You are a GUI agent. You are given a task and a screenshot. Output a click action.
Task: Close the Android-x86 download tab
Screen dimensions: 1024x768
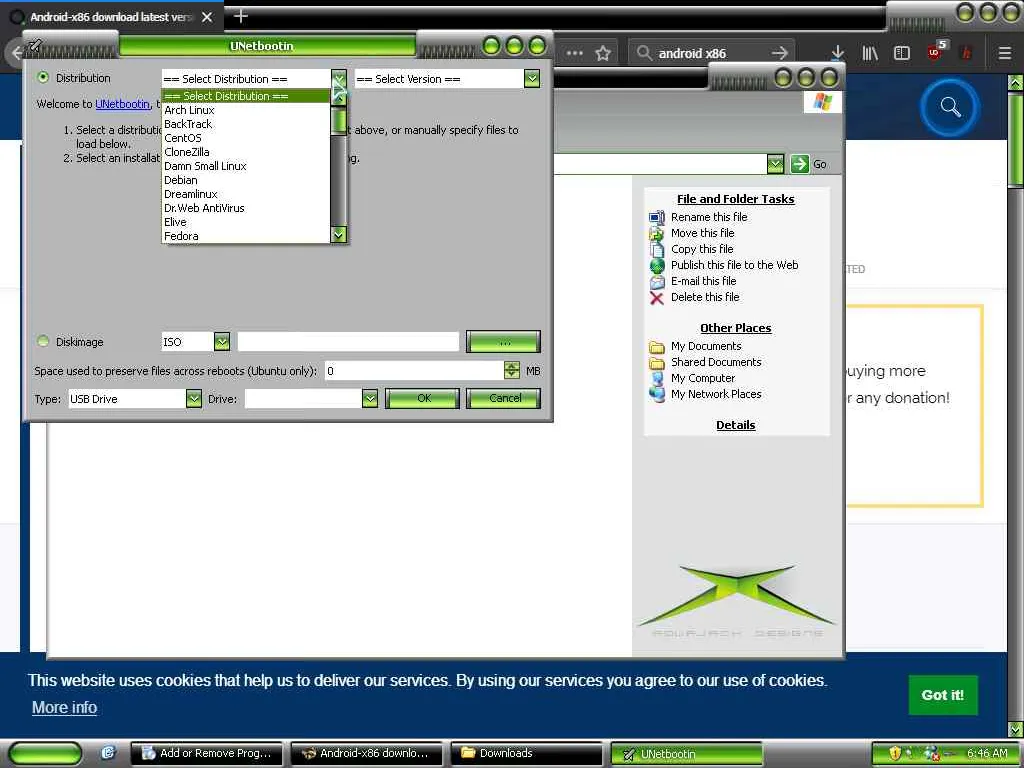pyautogui.click(x=207, y=17)
